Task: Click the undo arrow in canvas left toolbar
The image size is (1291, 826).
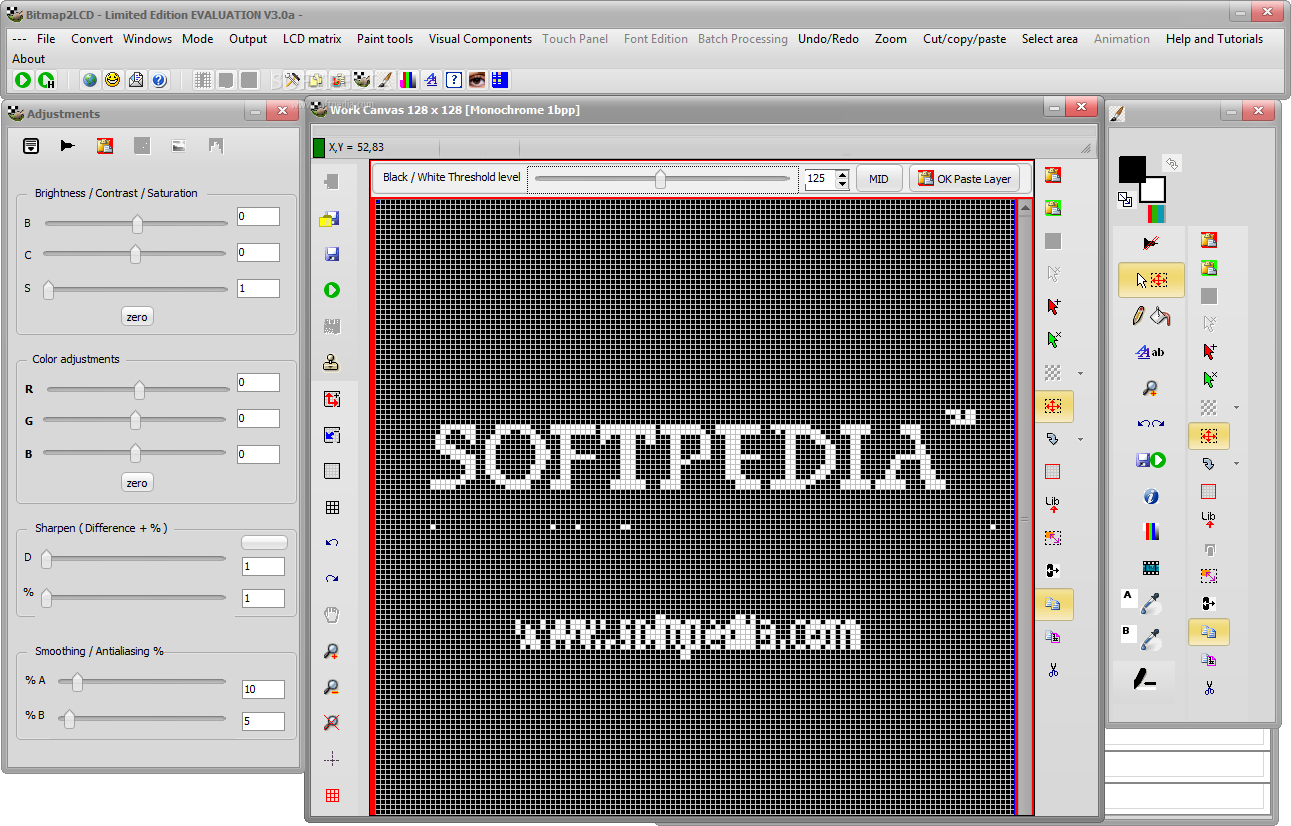Action: pos(332,543)
